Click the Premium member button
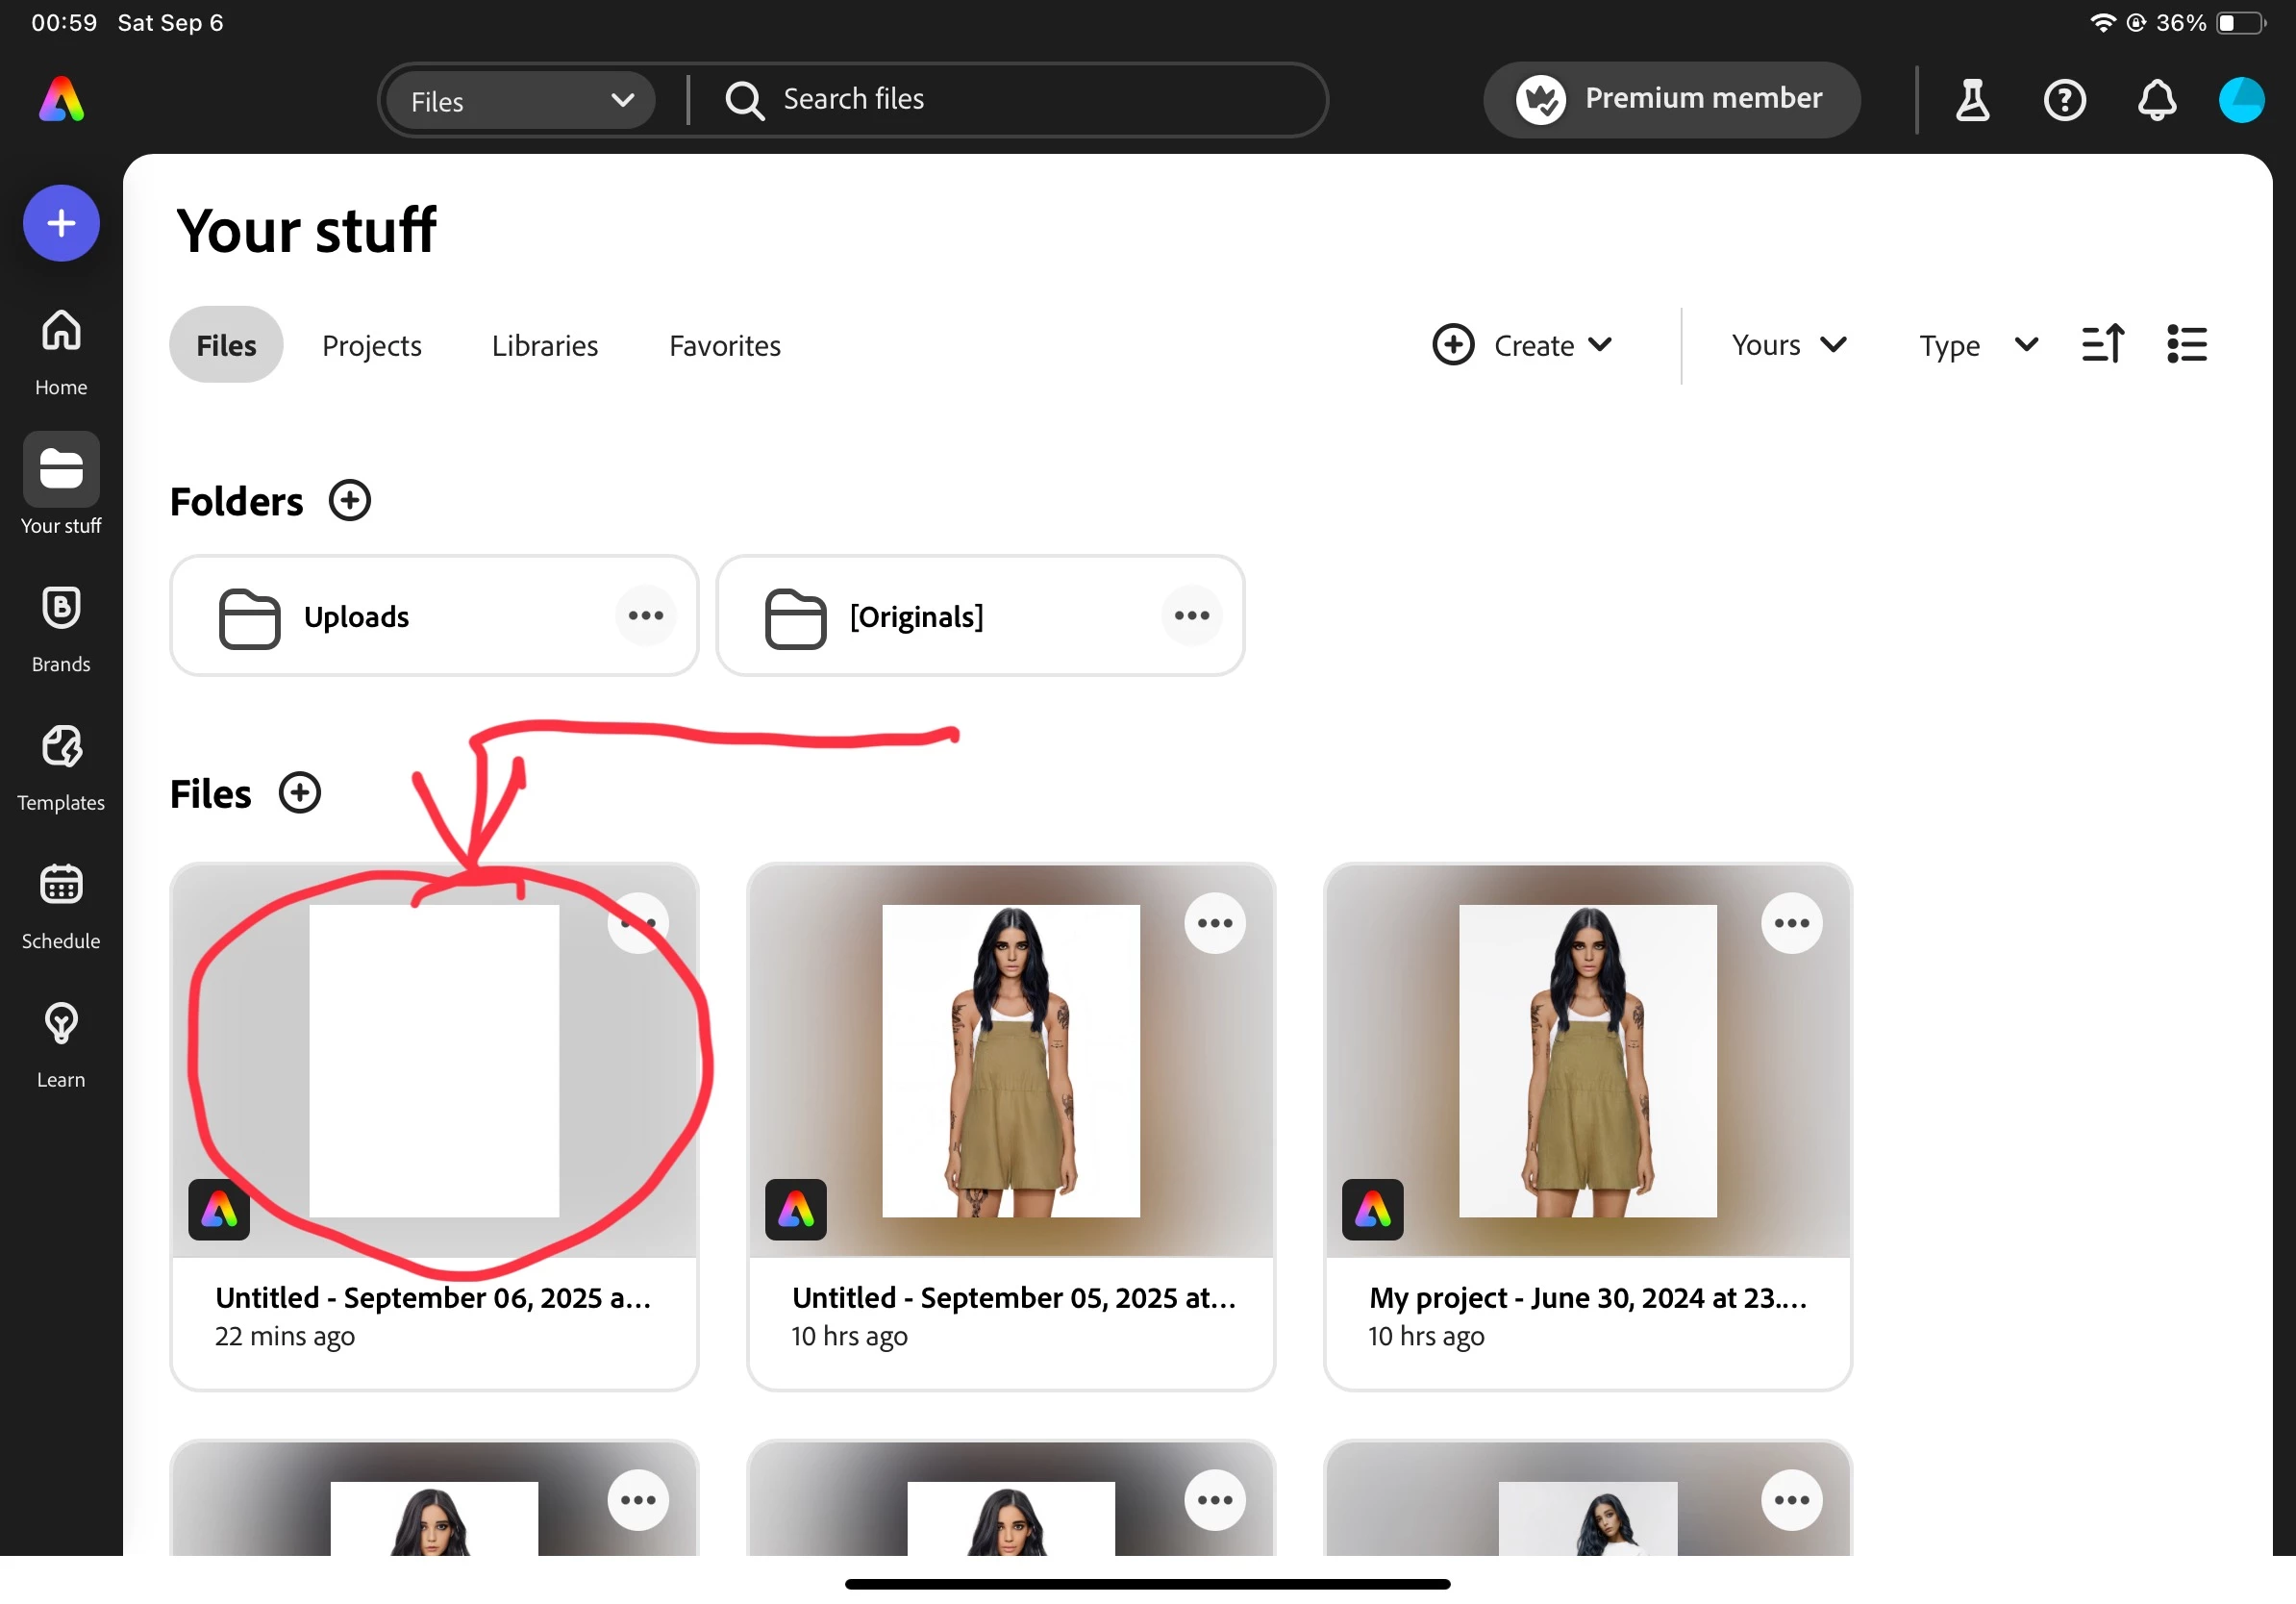Screen dimensions: 2296x1604 tap(1671, 99)
